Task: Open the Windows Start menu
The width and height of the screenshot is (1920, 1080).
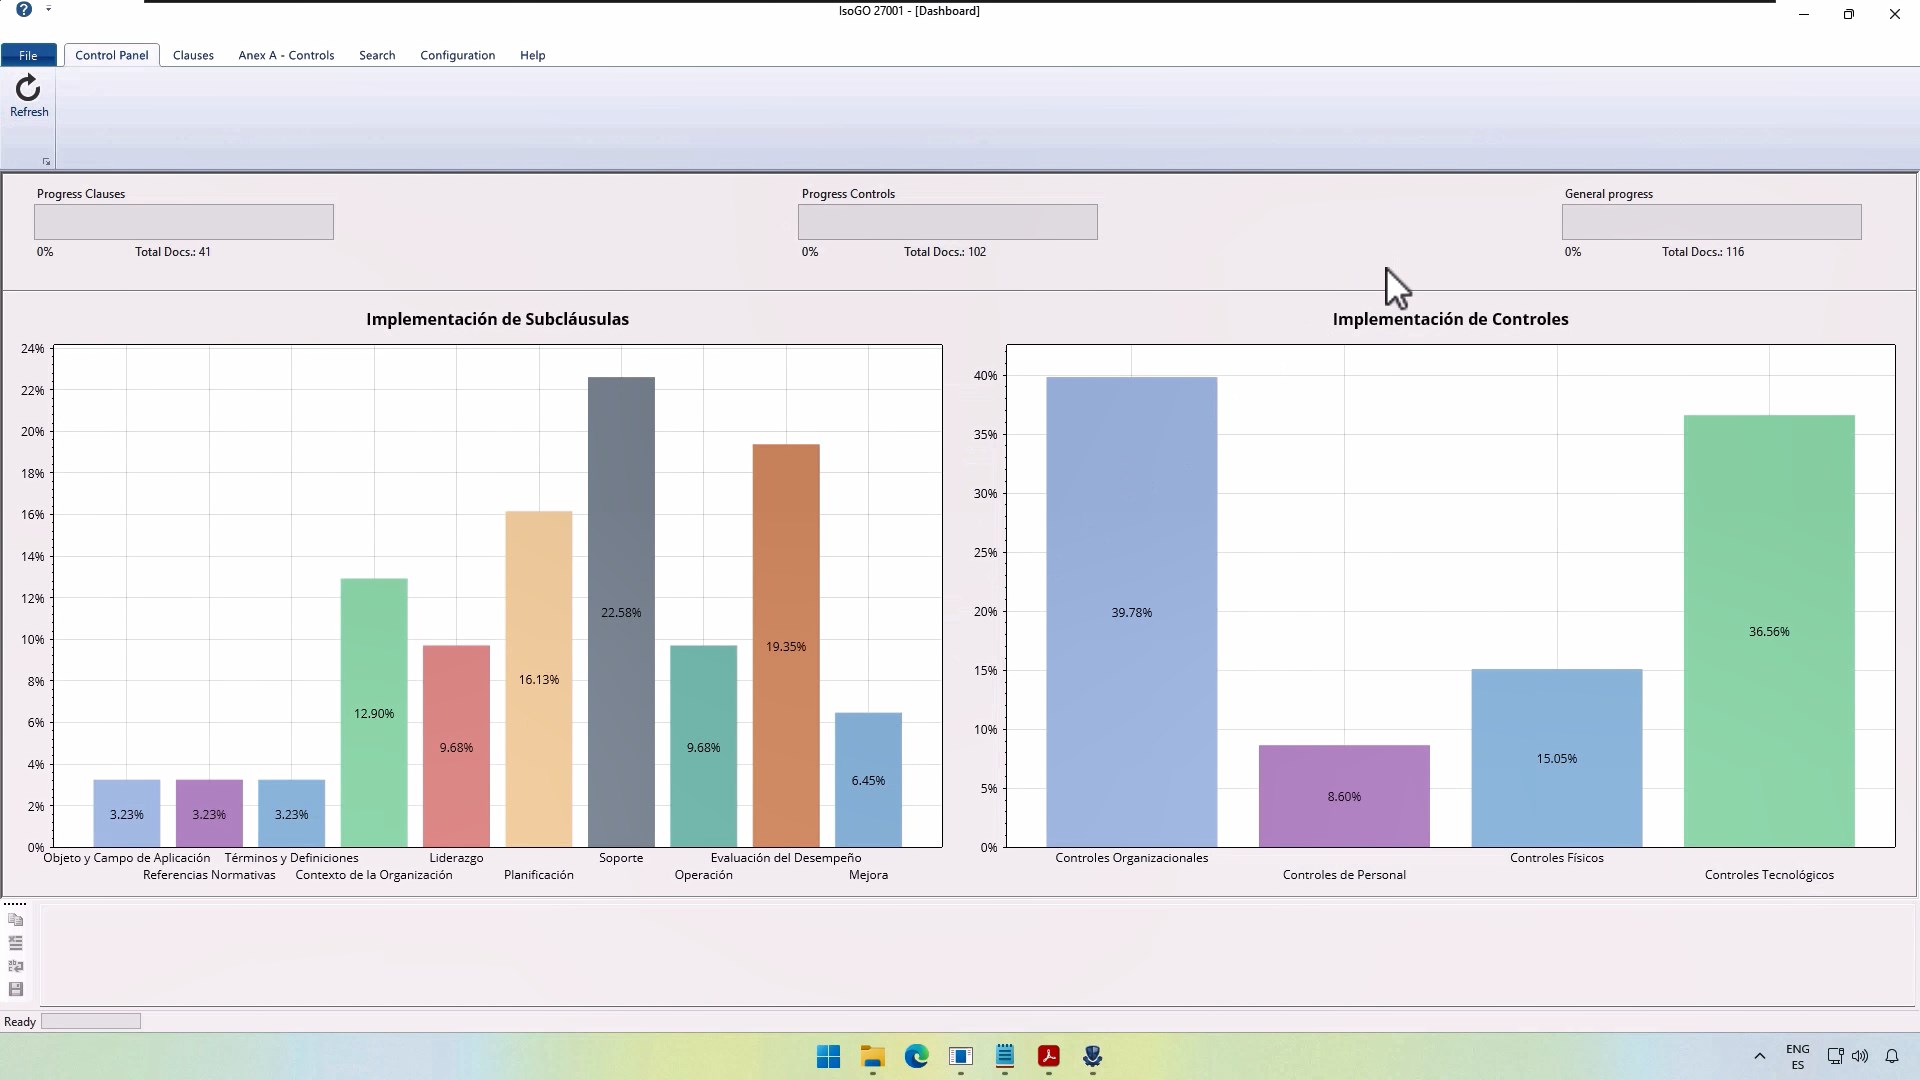Action: pos(828,1057)
